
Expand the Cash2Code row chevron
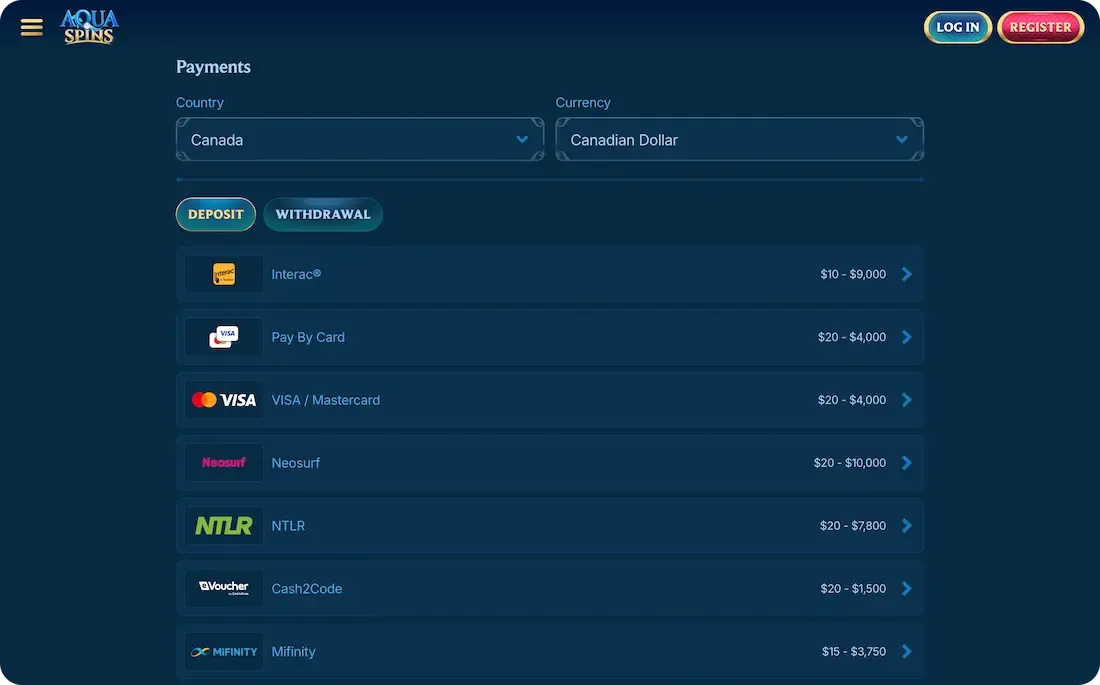[x=906, y=588]
